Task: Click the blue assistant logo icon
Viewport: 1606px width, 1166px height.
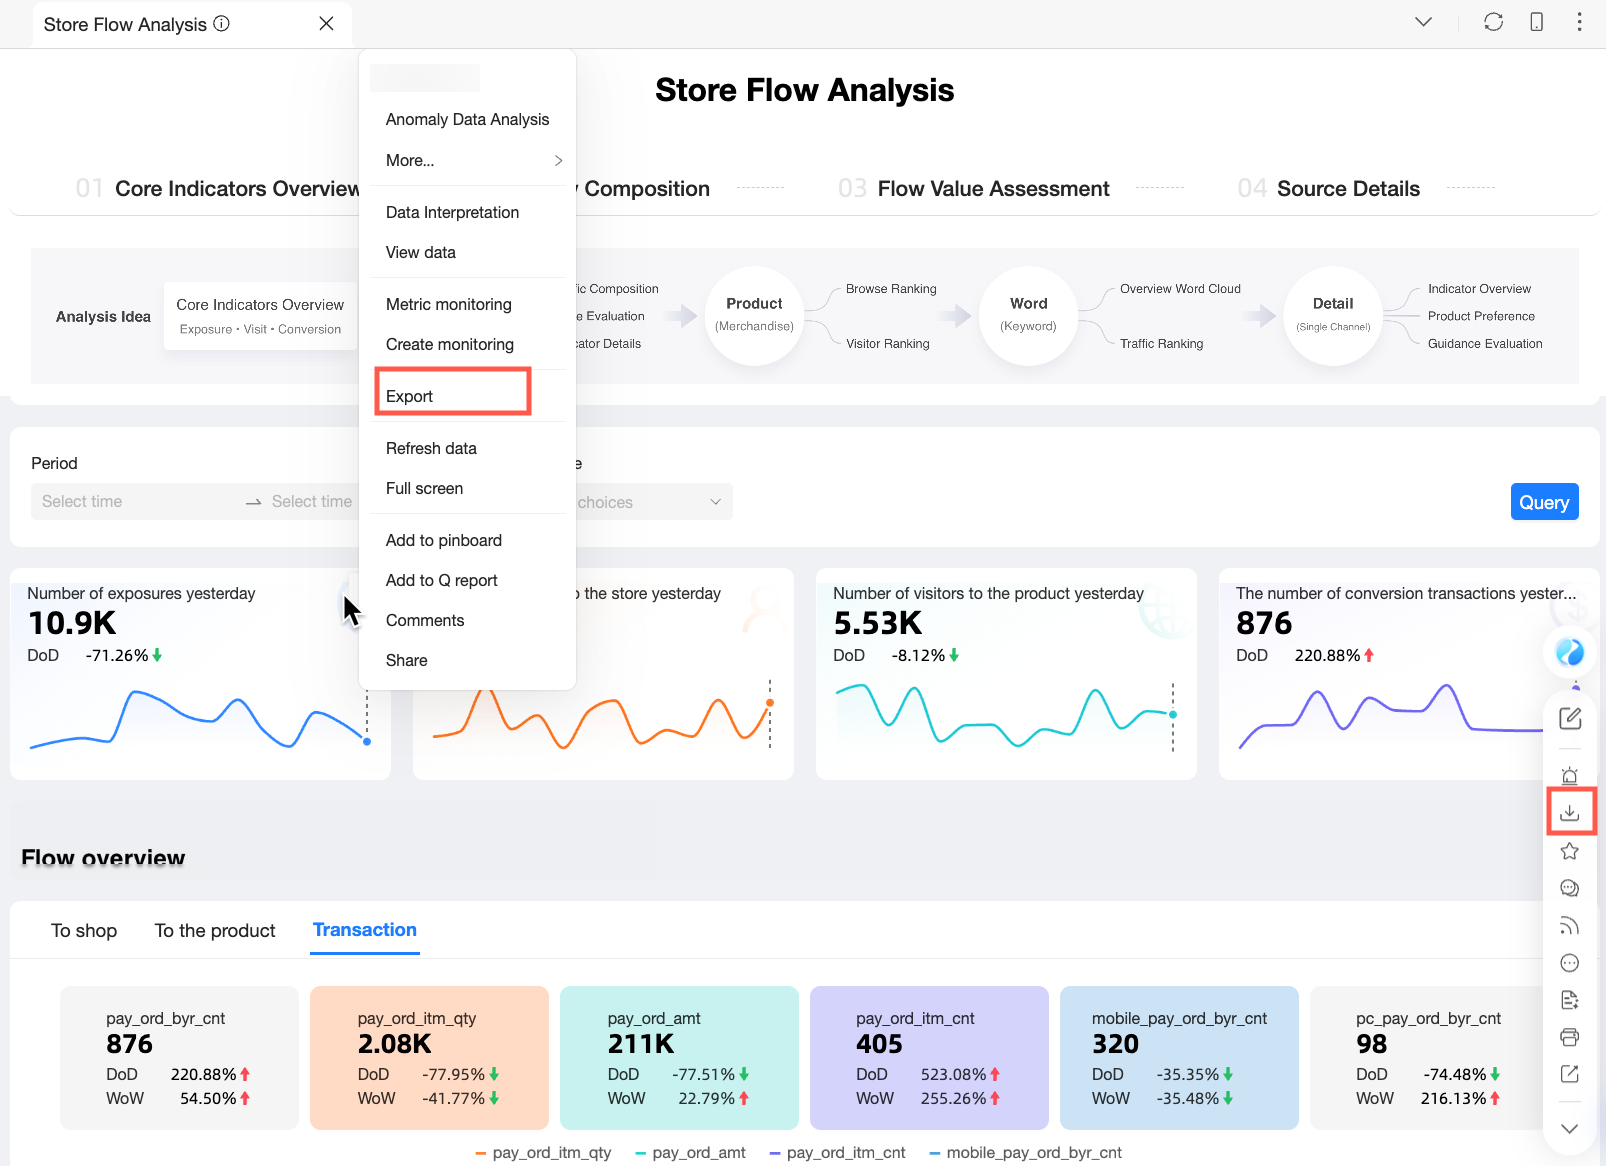Action: point(1569,653)
